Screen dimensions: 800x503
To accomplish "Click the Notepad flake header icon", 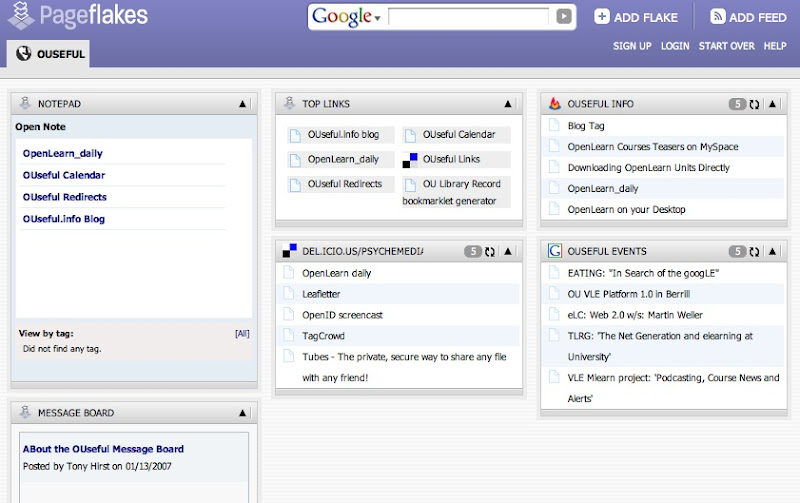I will pos(24,104).
